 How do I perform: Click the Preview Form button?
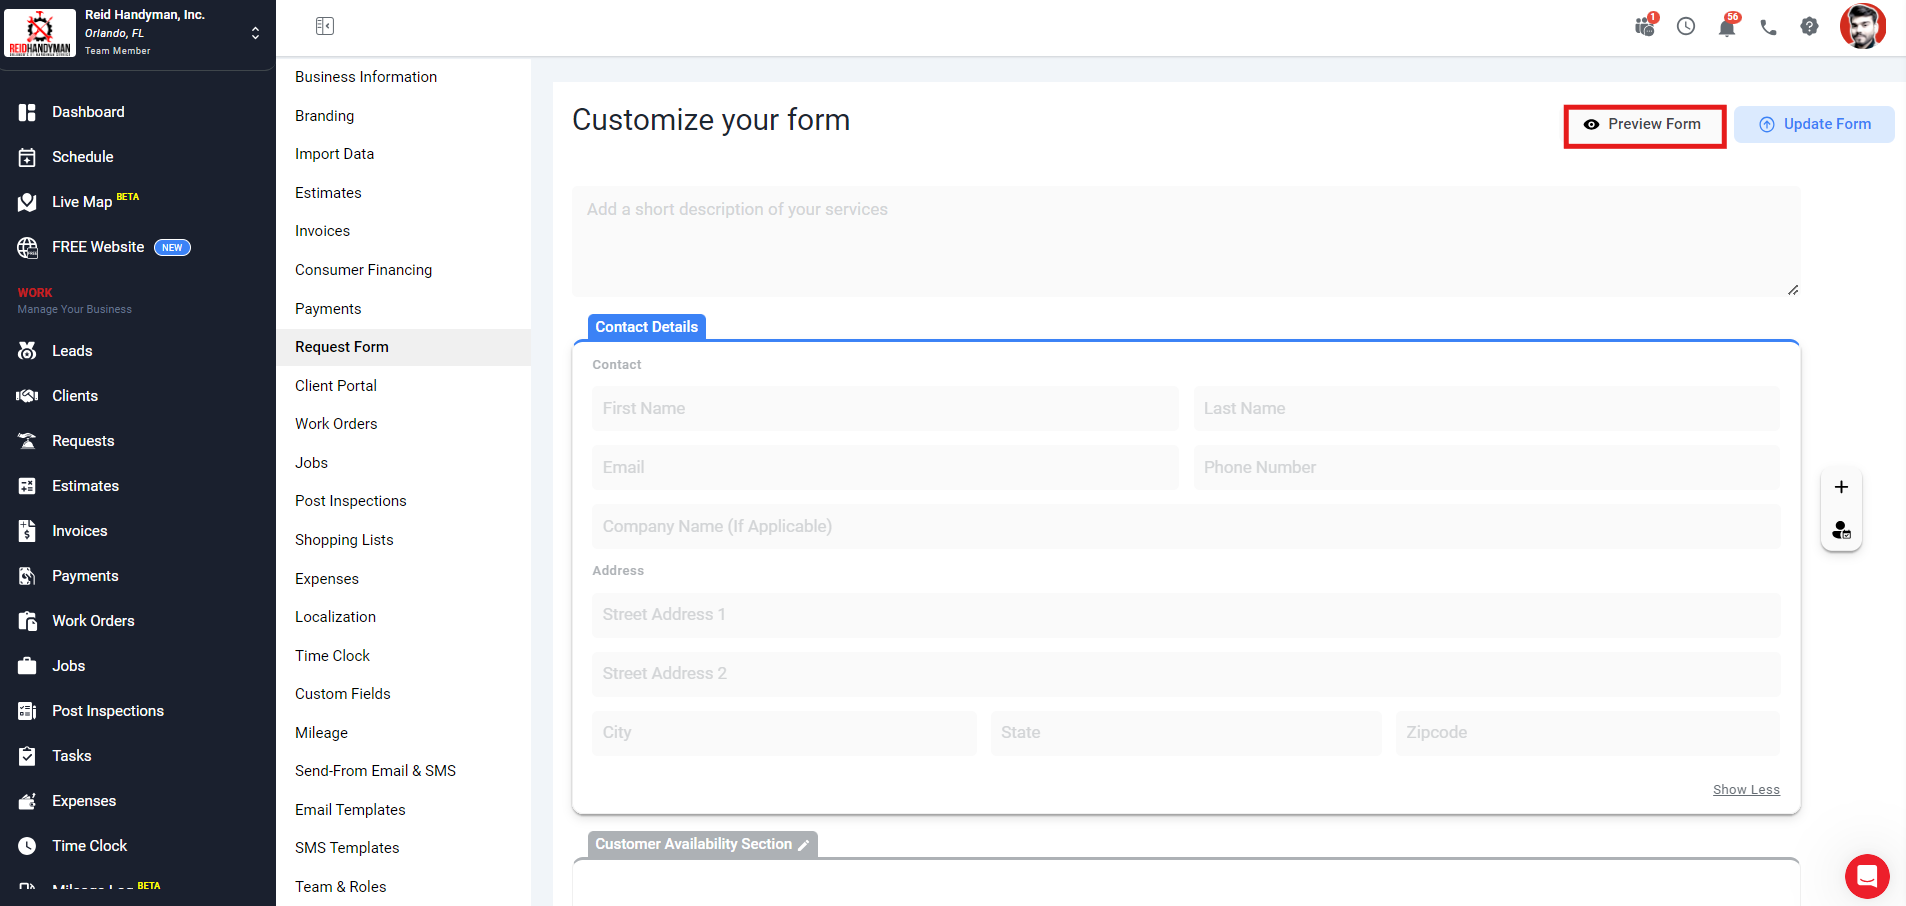(1645, 125)
